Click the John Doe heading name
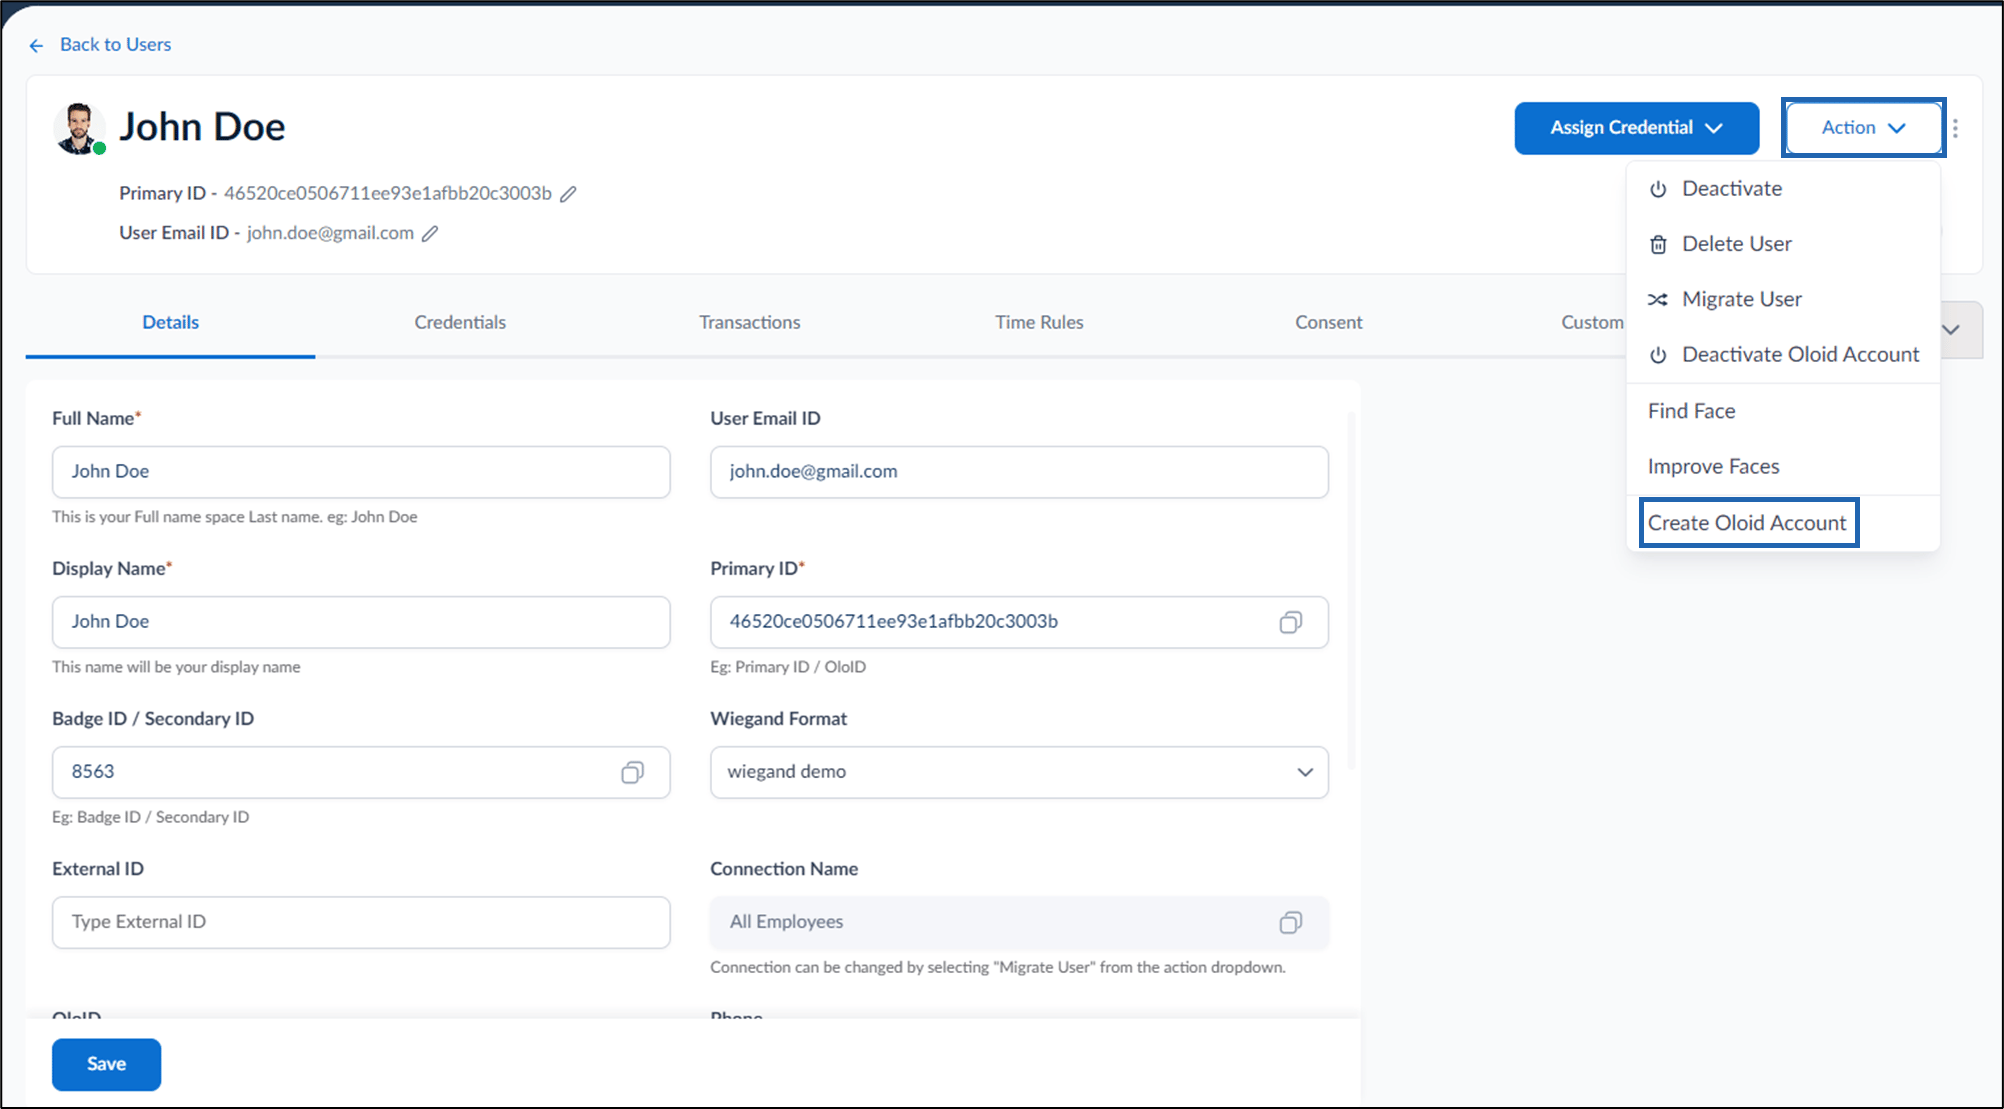The width and height of the screenshot is (2004, 1109). pos(202,127)
